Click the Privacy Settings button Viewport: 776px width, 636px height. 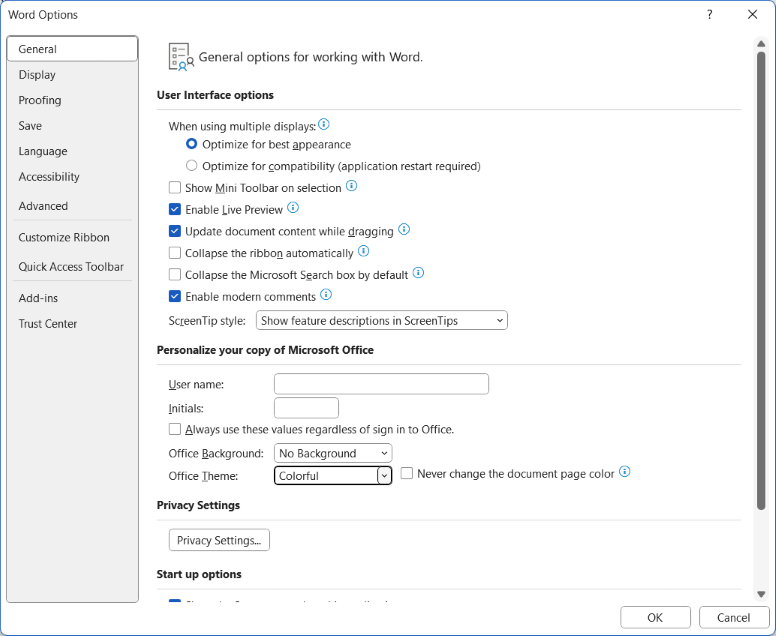(x=219, y=540)
